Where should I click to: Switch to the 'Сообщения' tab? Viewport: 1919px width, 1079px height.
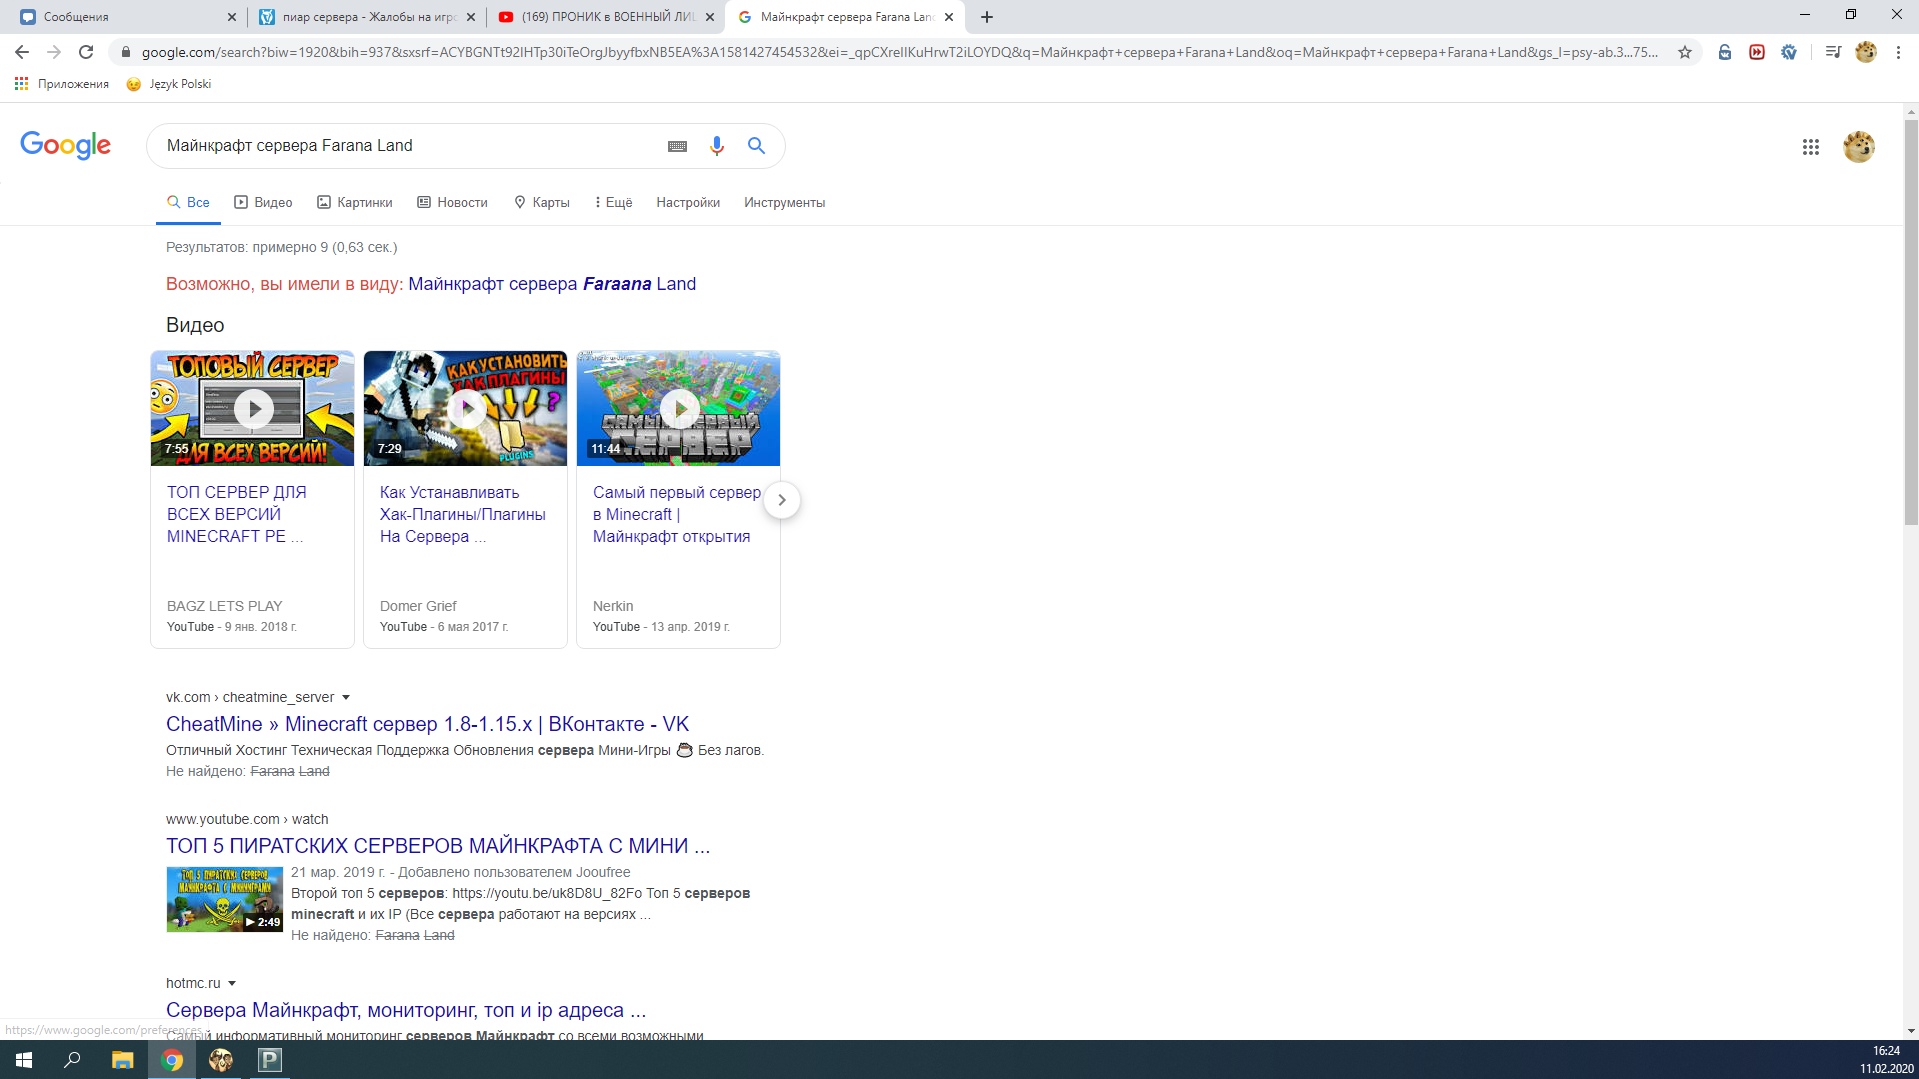(120, 17)
